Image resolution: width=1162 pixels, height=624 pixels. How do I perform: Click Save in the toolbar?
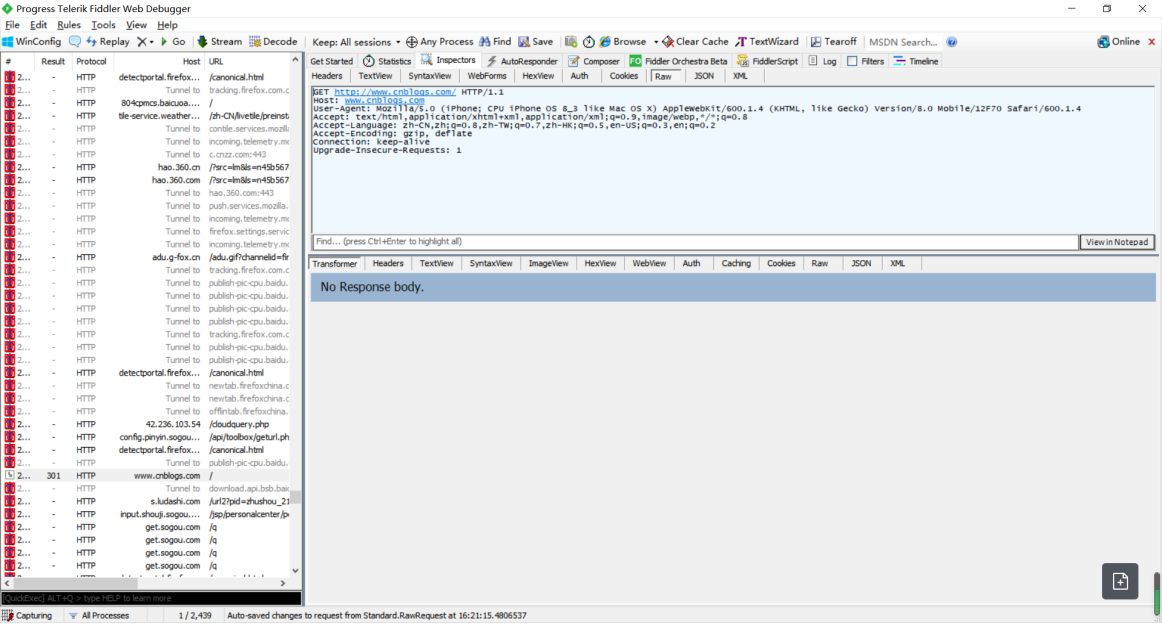(535, 42)
